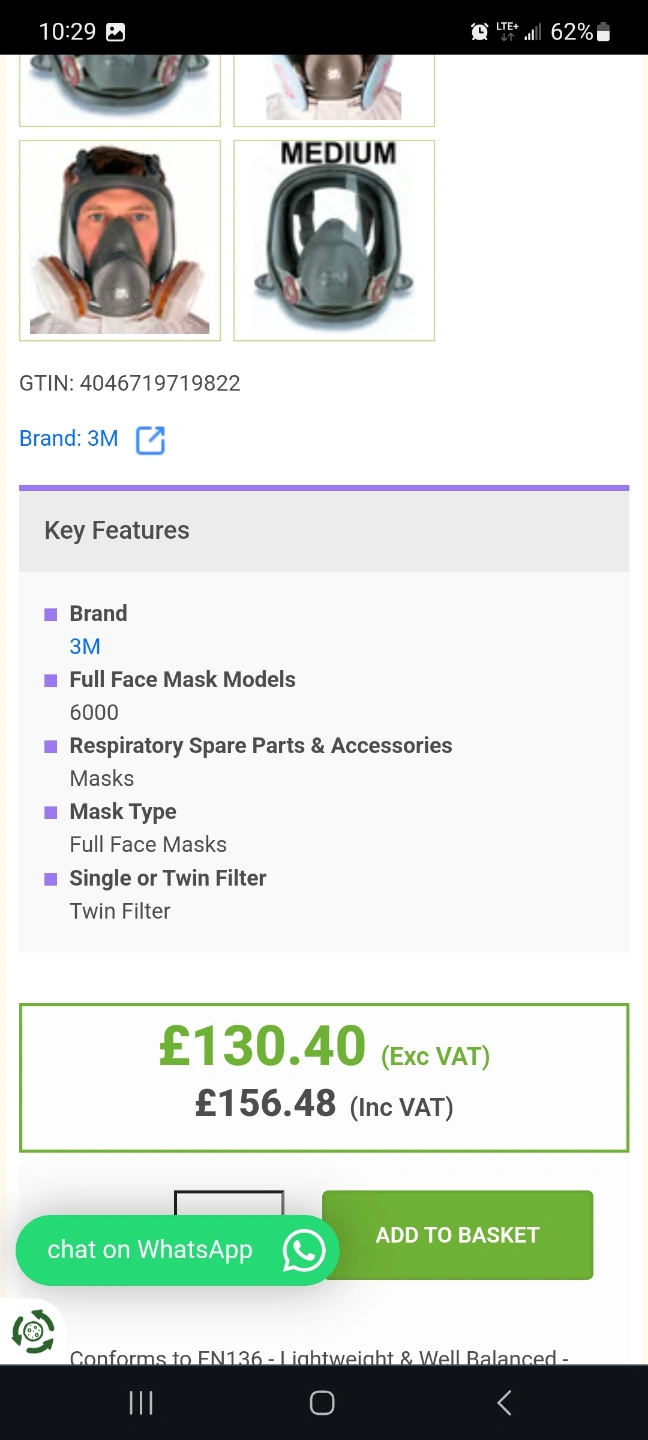The image size is (648, 1440).
Task: Select the top-left mask thumbnail
Action: 120,89
